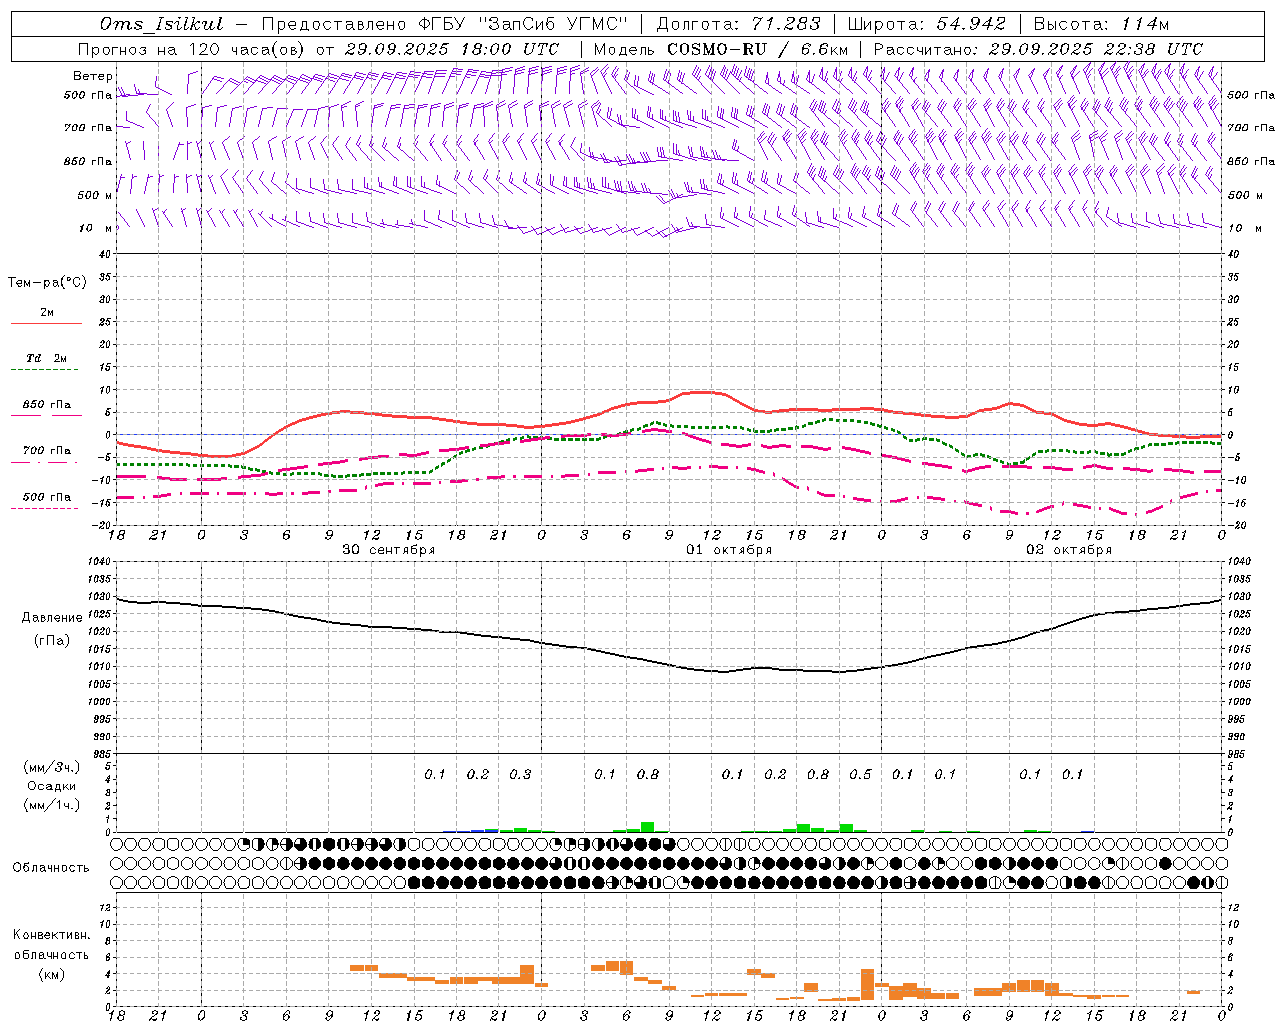
Task: Click the "Ветер" panel label
Action: pos(93,76)
